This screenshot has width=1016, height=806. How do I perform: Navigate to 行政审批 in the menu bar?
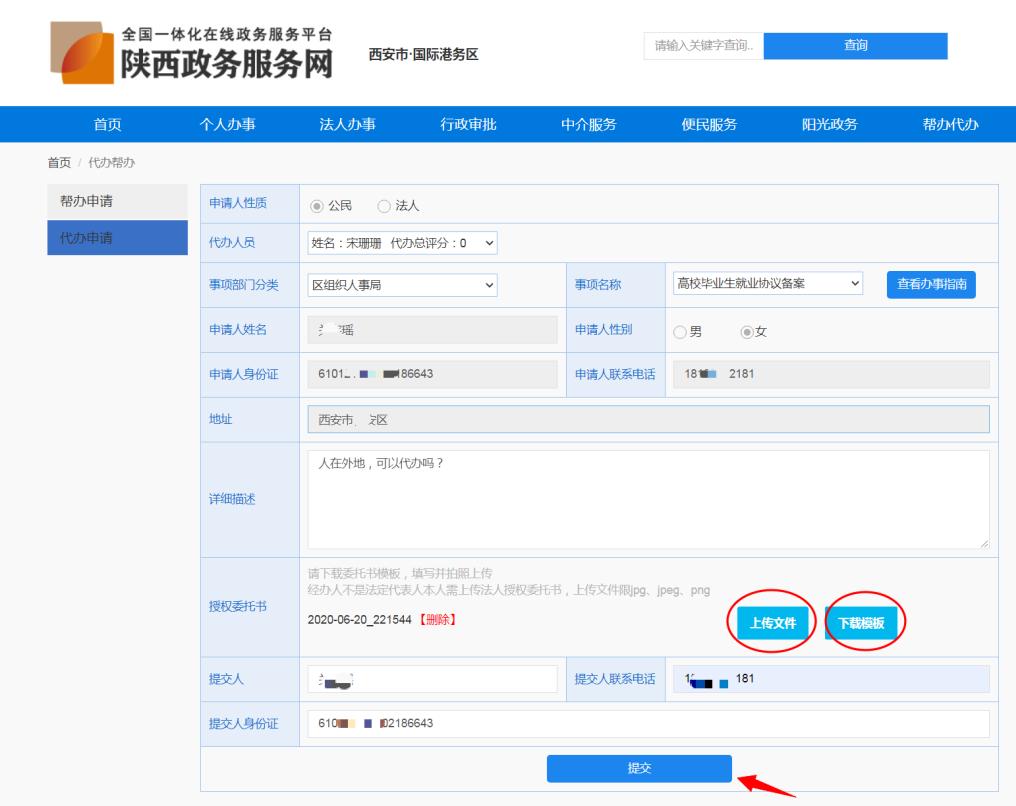click(471, 123)
